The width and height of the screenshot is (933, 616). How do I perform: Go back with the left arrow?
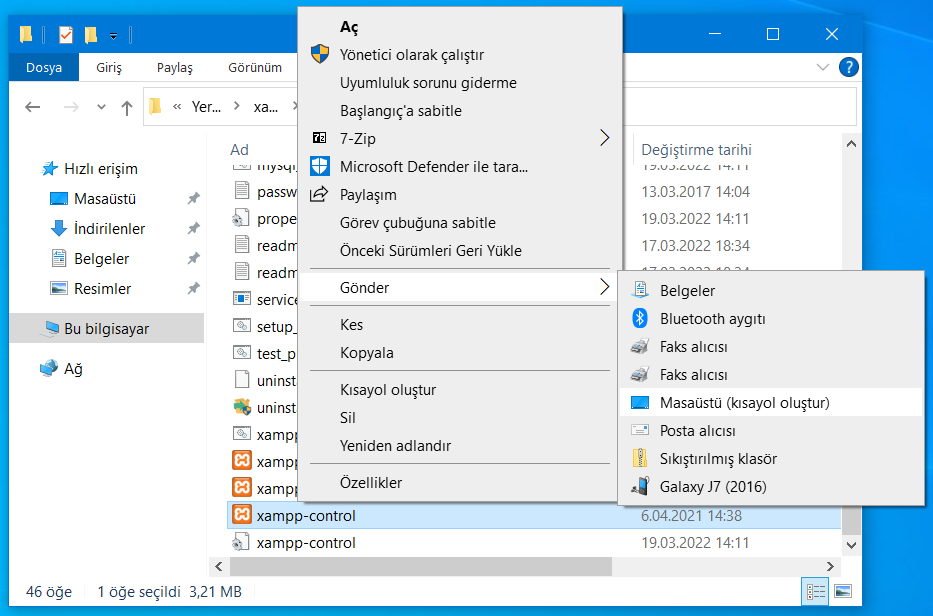point(33,107)
